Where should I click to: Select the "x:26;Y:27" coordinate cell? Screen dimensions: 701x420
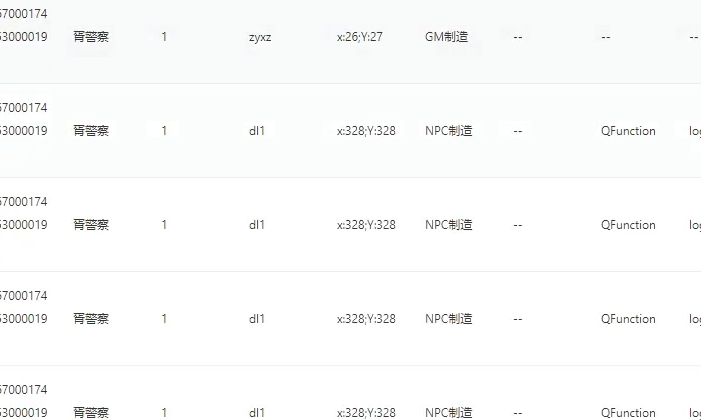tap(360, 37)
